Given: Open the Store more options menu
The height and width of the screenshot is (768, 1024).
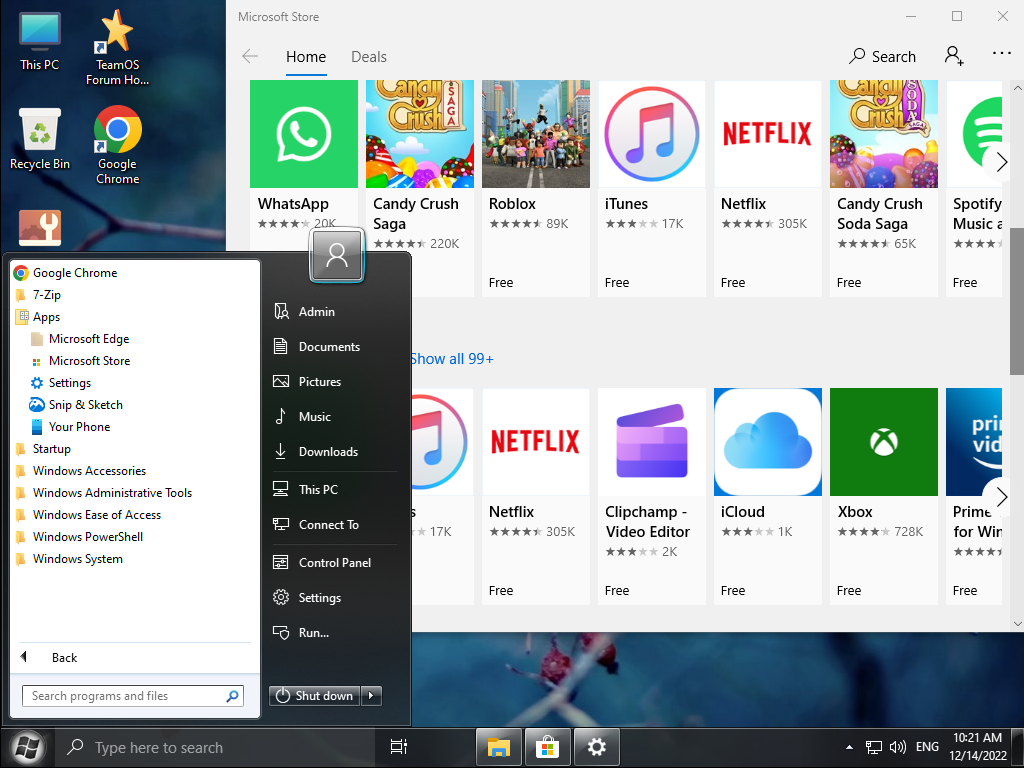Looking at the screenshot, I should point(1001,54).
